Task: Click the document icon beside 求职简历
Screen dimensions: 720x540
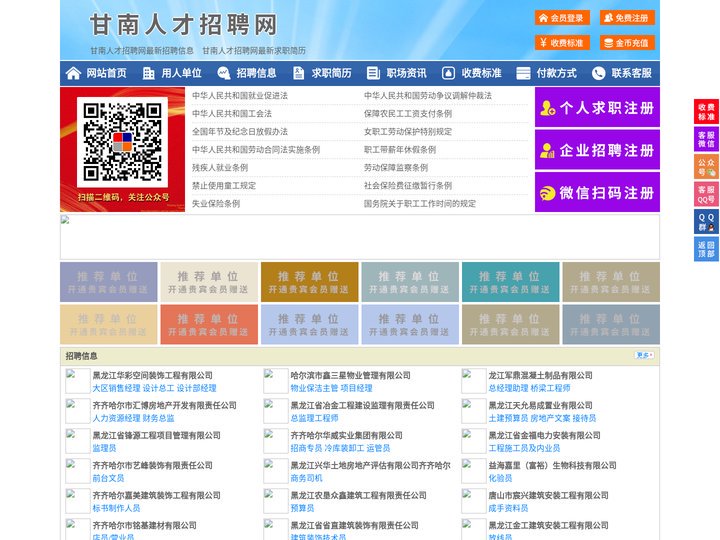Action: (298, 73)
